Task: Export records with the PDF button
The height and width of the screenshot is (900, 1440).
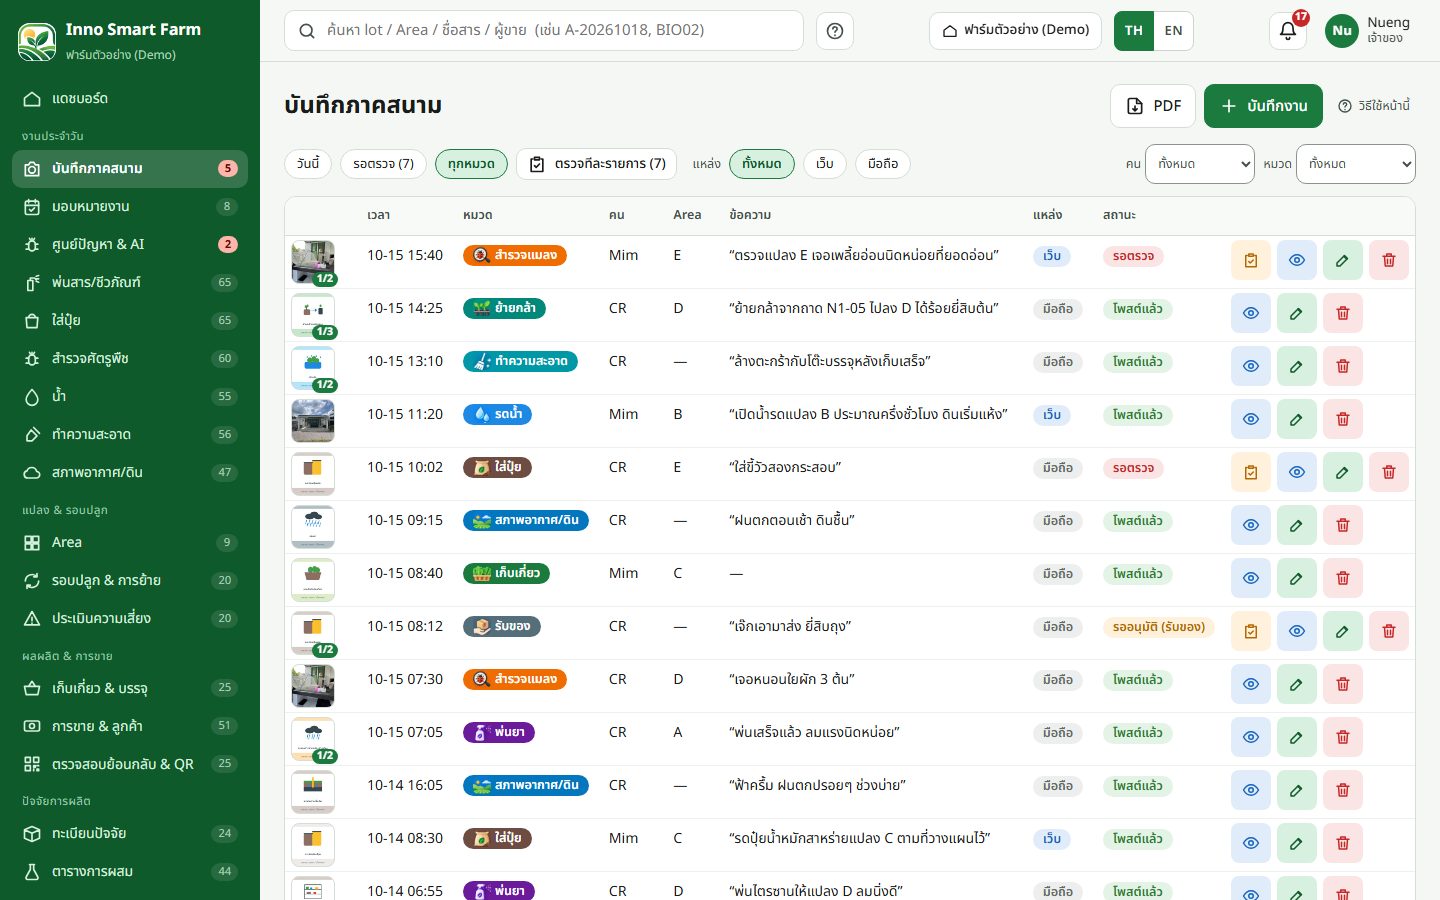Action: [x=1153, y=106]
